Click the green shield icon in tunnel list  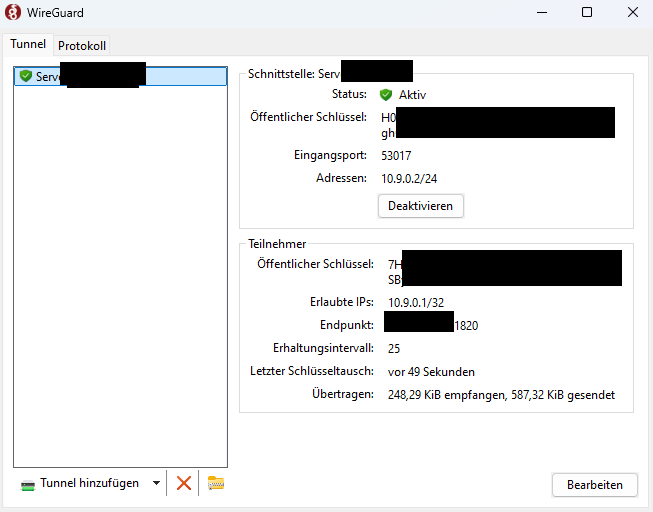pyautogui.click(x=26, y=77)
